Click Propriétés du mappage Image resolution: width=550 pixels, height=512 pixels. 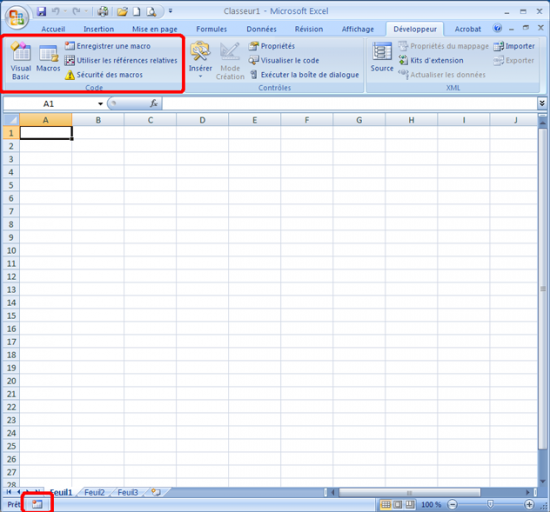(443, 46)
